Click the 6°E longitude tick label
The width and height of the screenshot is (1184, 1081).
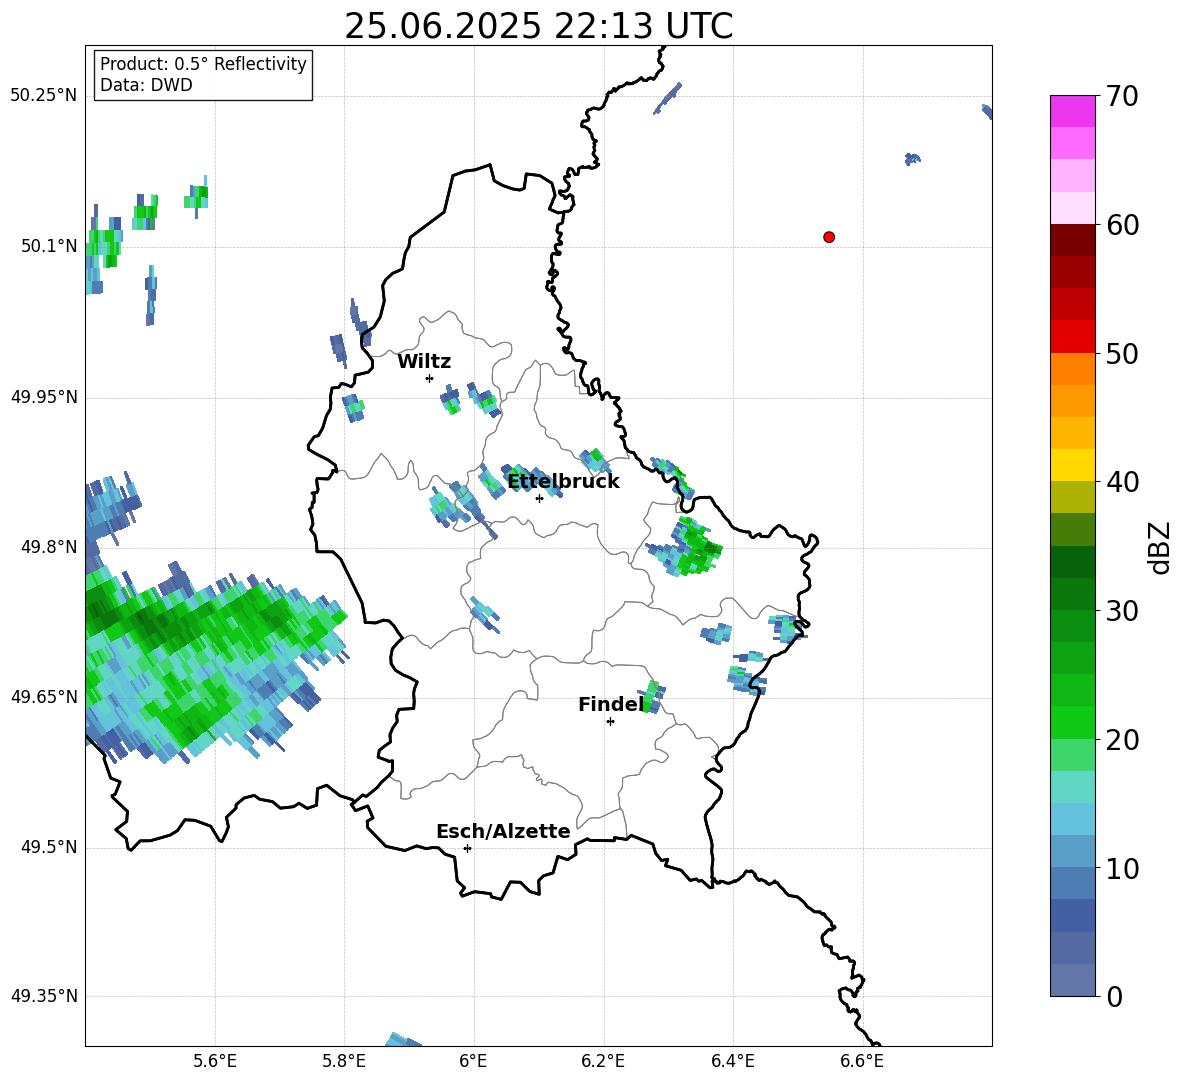(473, 1061)
